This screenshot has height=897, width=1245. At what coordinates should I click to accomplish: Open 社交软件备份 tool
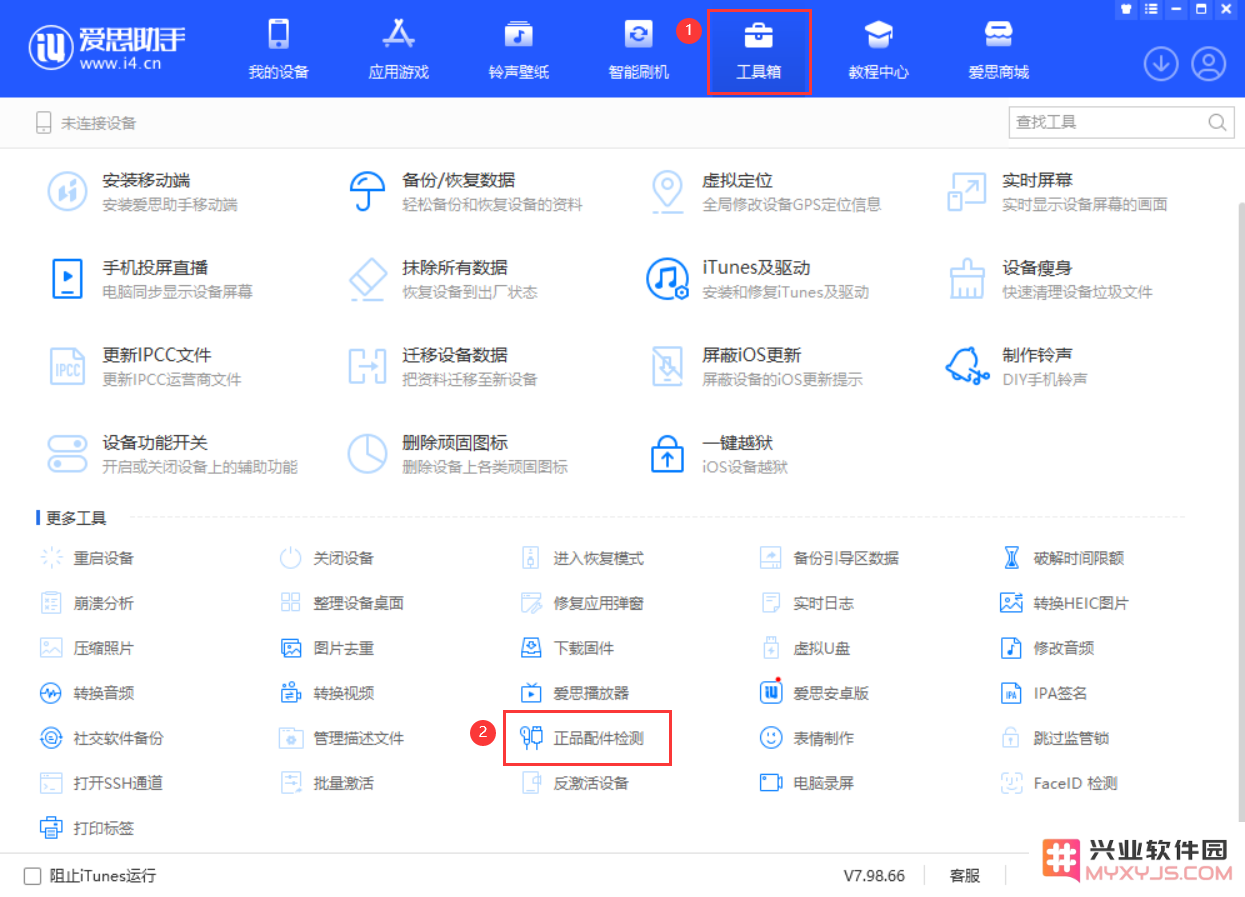coord(102,738)
